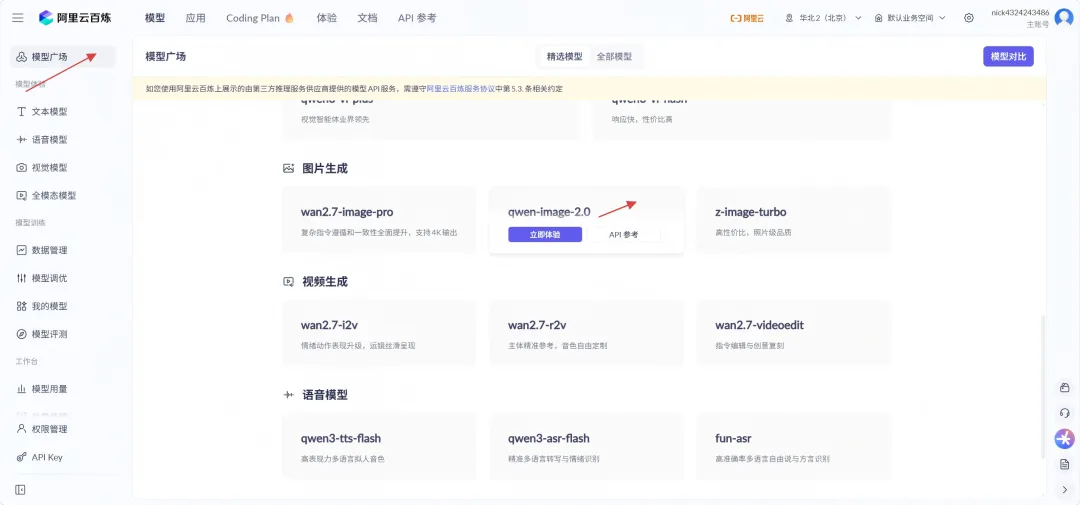Open the 模型 top menu
Viewport: 1080px width, 505px height.
tap(155, 18)
